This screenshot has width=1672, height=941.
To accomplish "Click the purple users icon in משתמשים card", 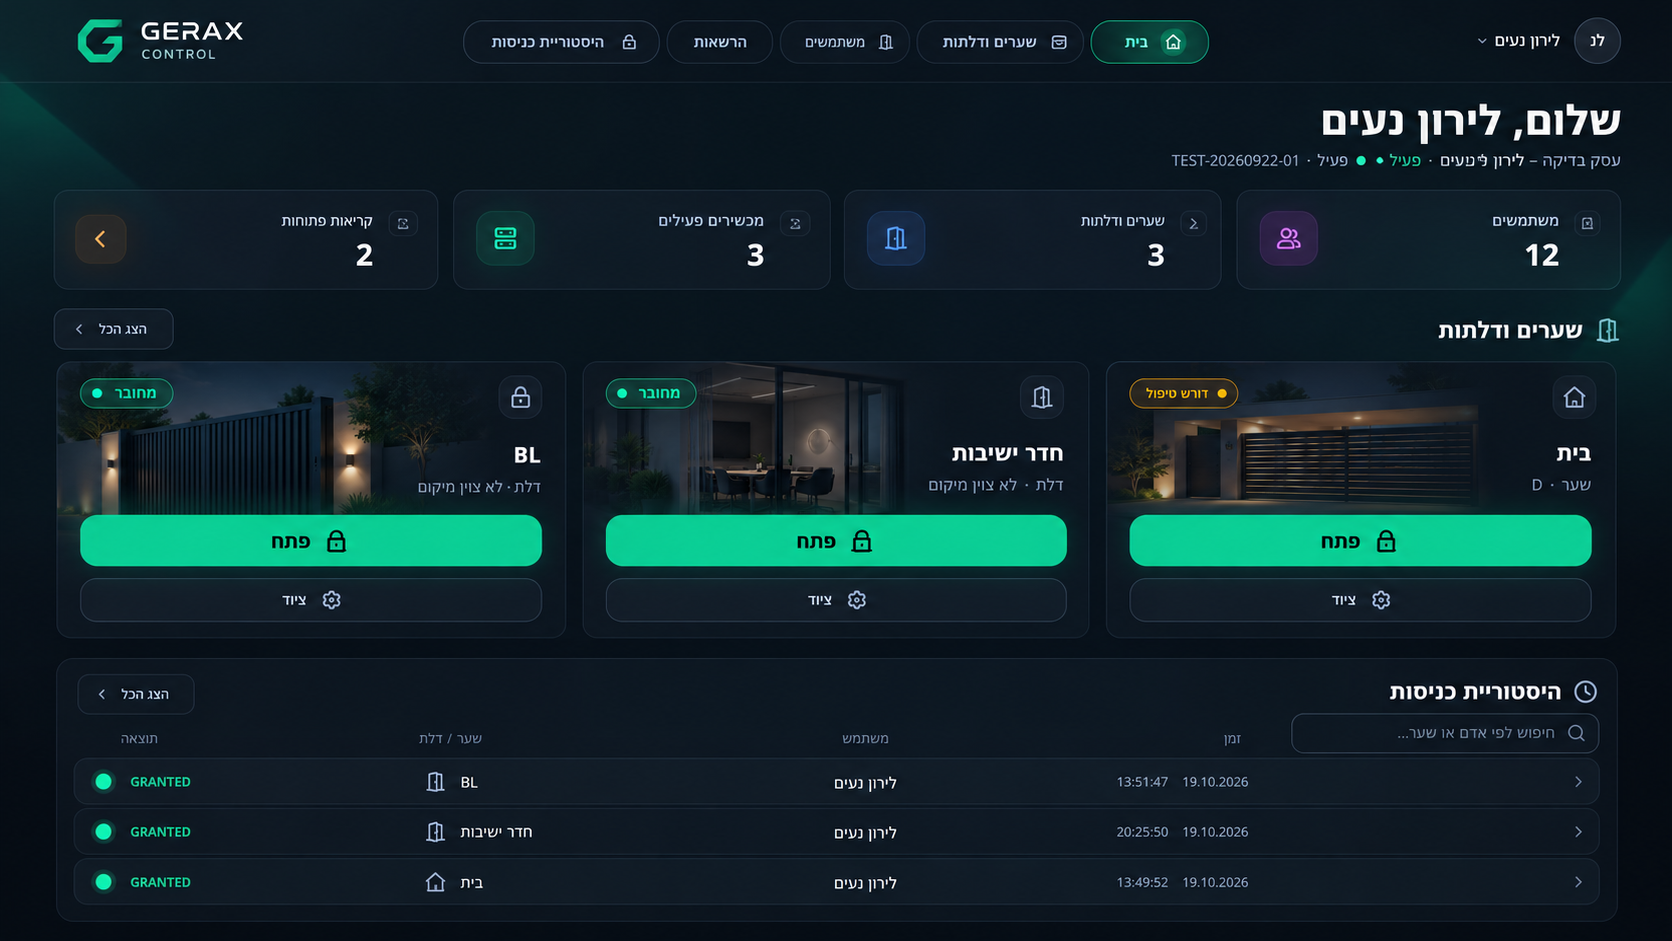I will tap(1288, 239).
